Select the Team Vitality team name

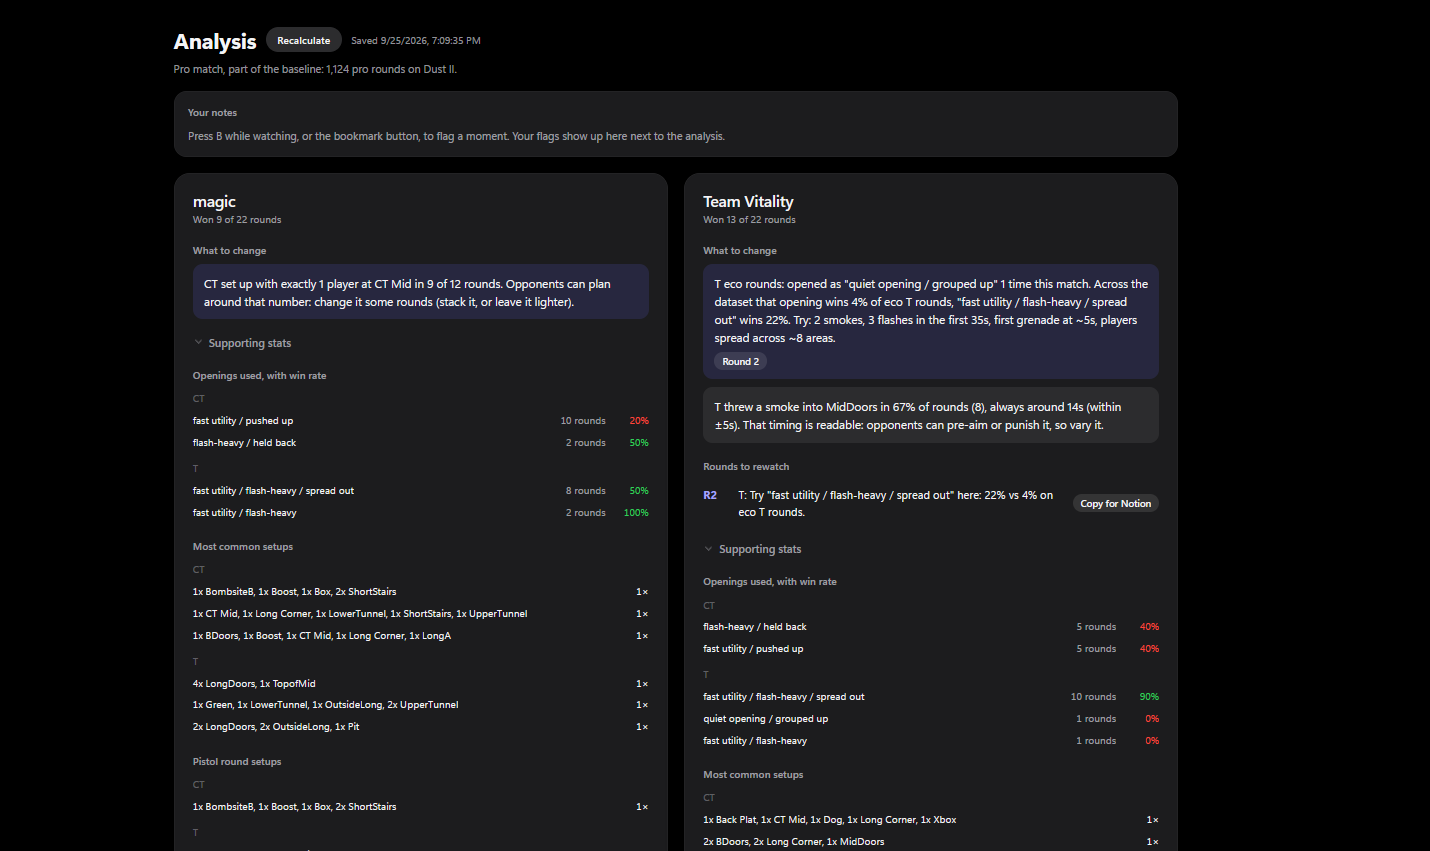[748, 202]
